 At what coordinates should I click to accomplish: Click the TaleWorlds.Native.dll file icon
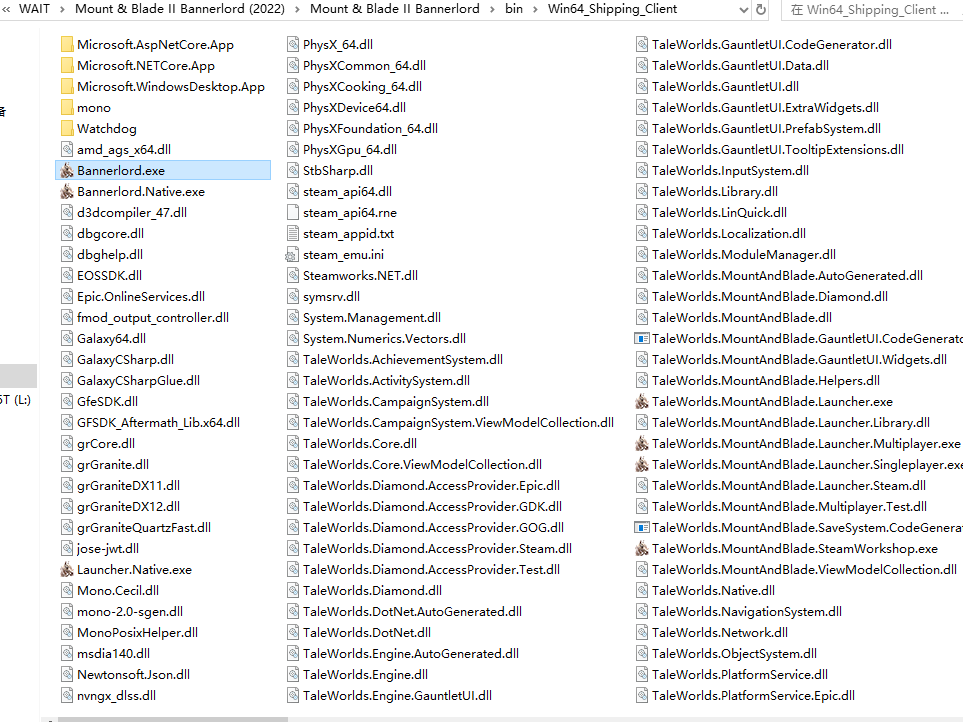[642, 591]
